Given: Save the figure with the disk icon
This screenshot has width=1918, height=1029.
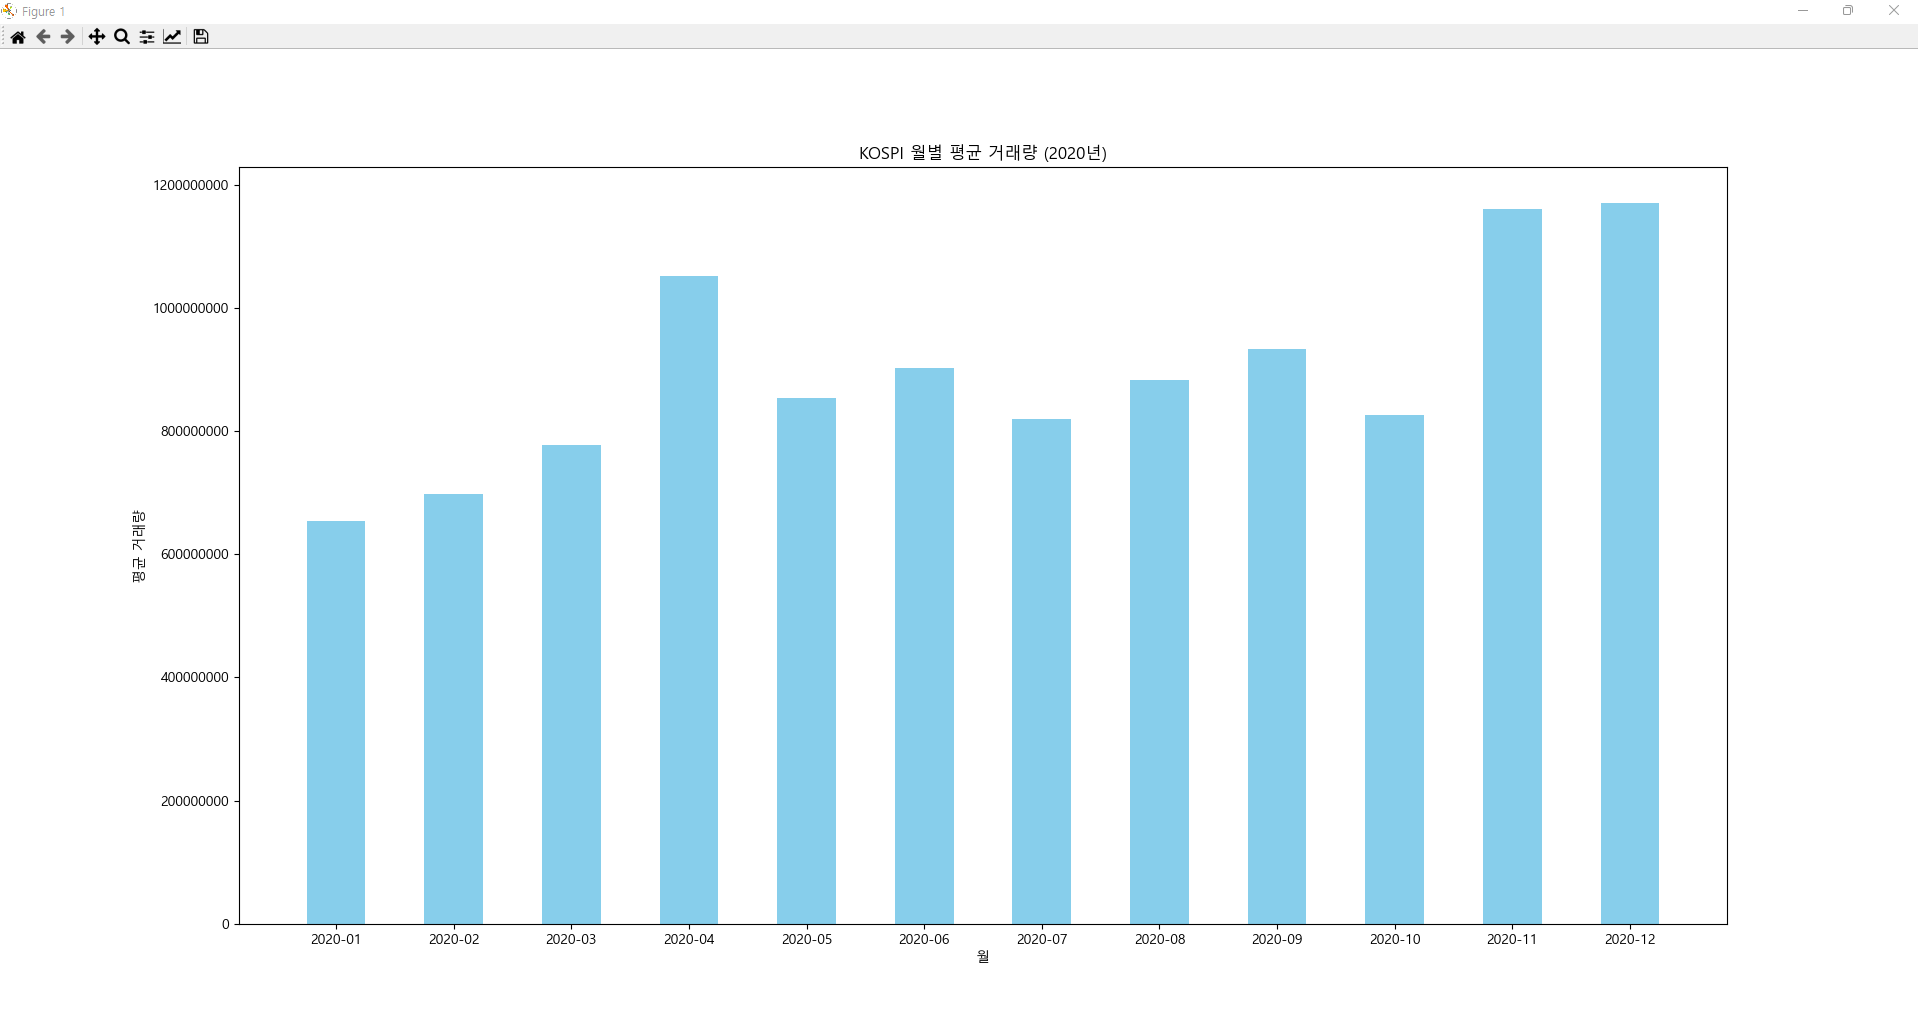Looking at the screenshot, I should pos(201,37).
